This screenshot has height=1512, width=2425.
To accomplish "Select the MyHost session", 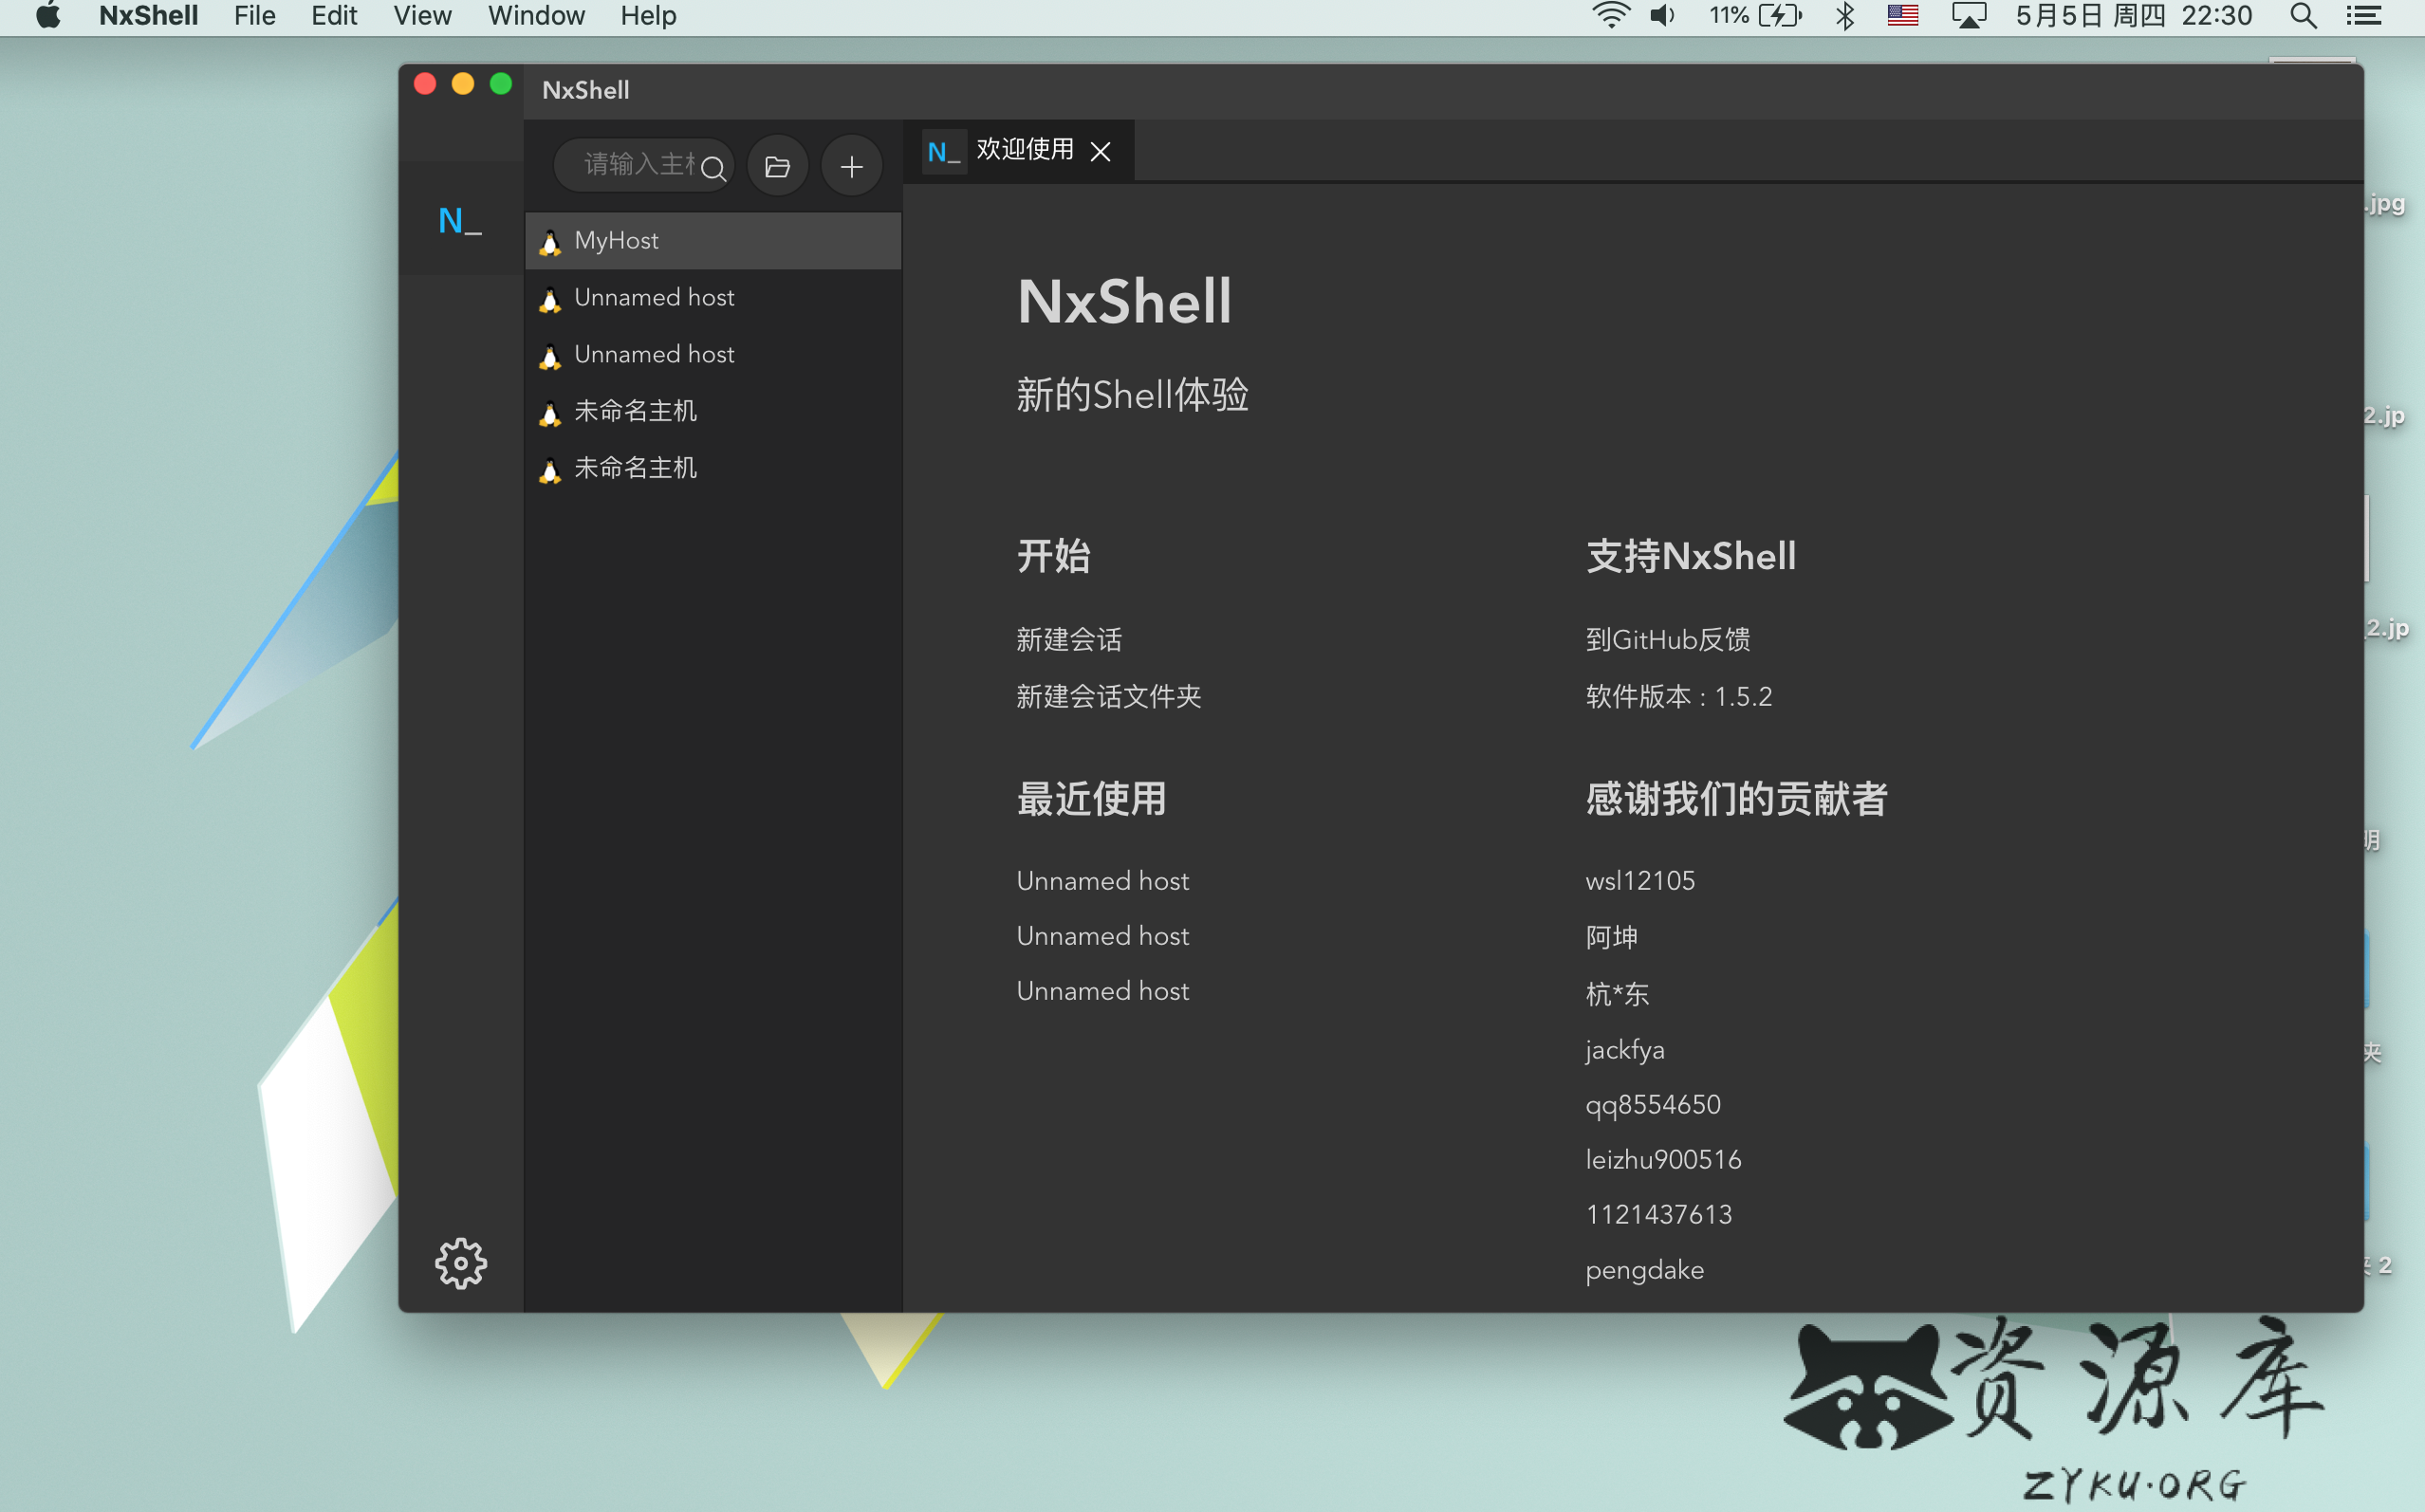I will (713, 241).
